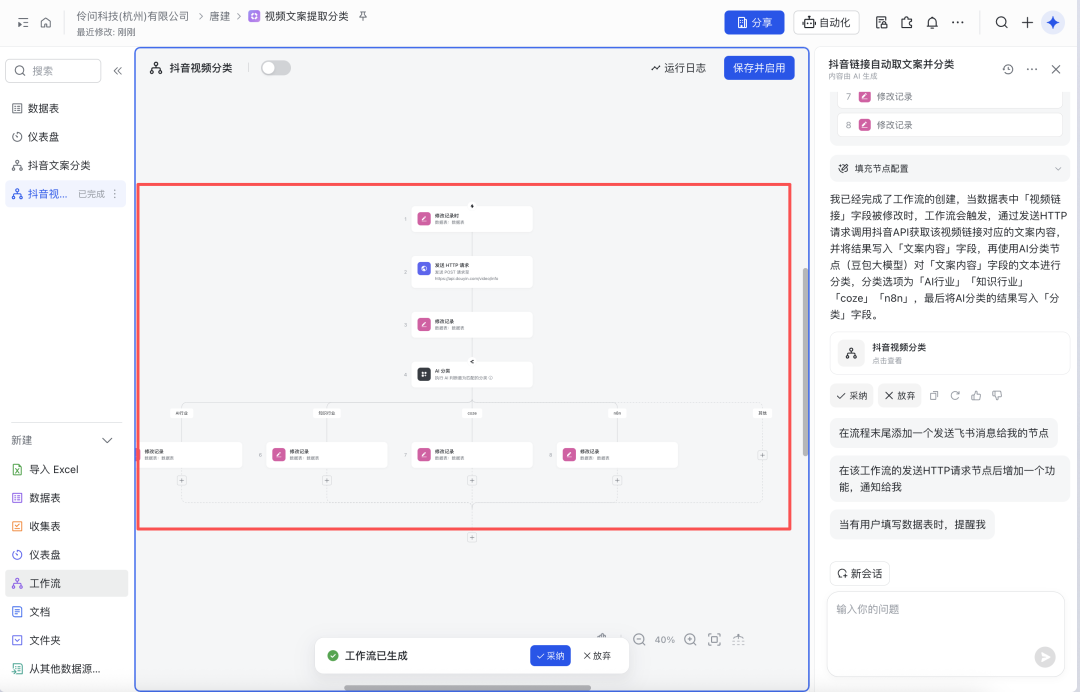This screenshot has height=692, width=1080.
Task: Collapse the left sidebar with double-chevron icon
Action: (117, 71)
